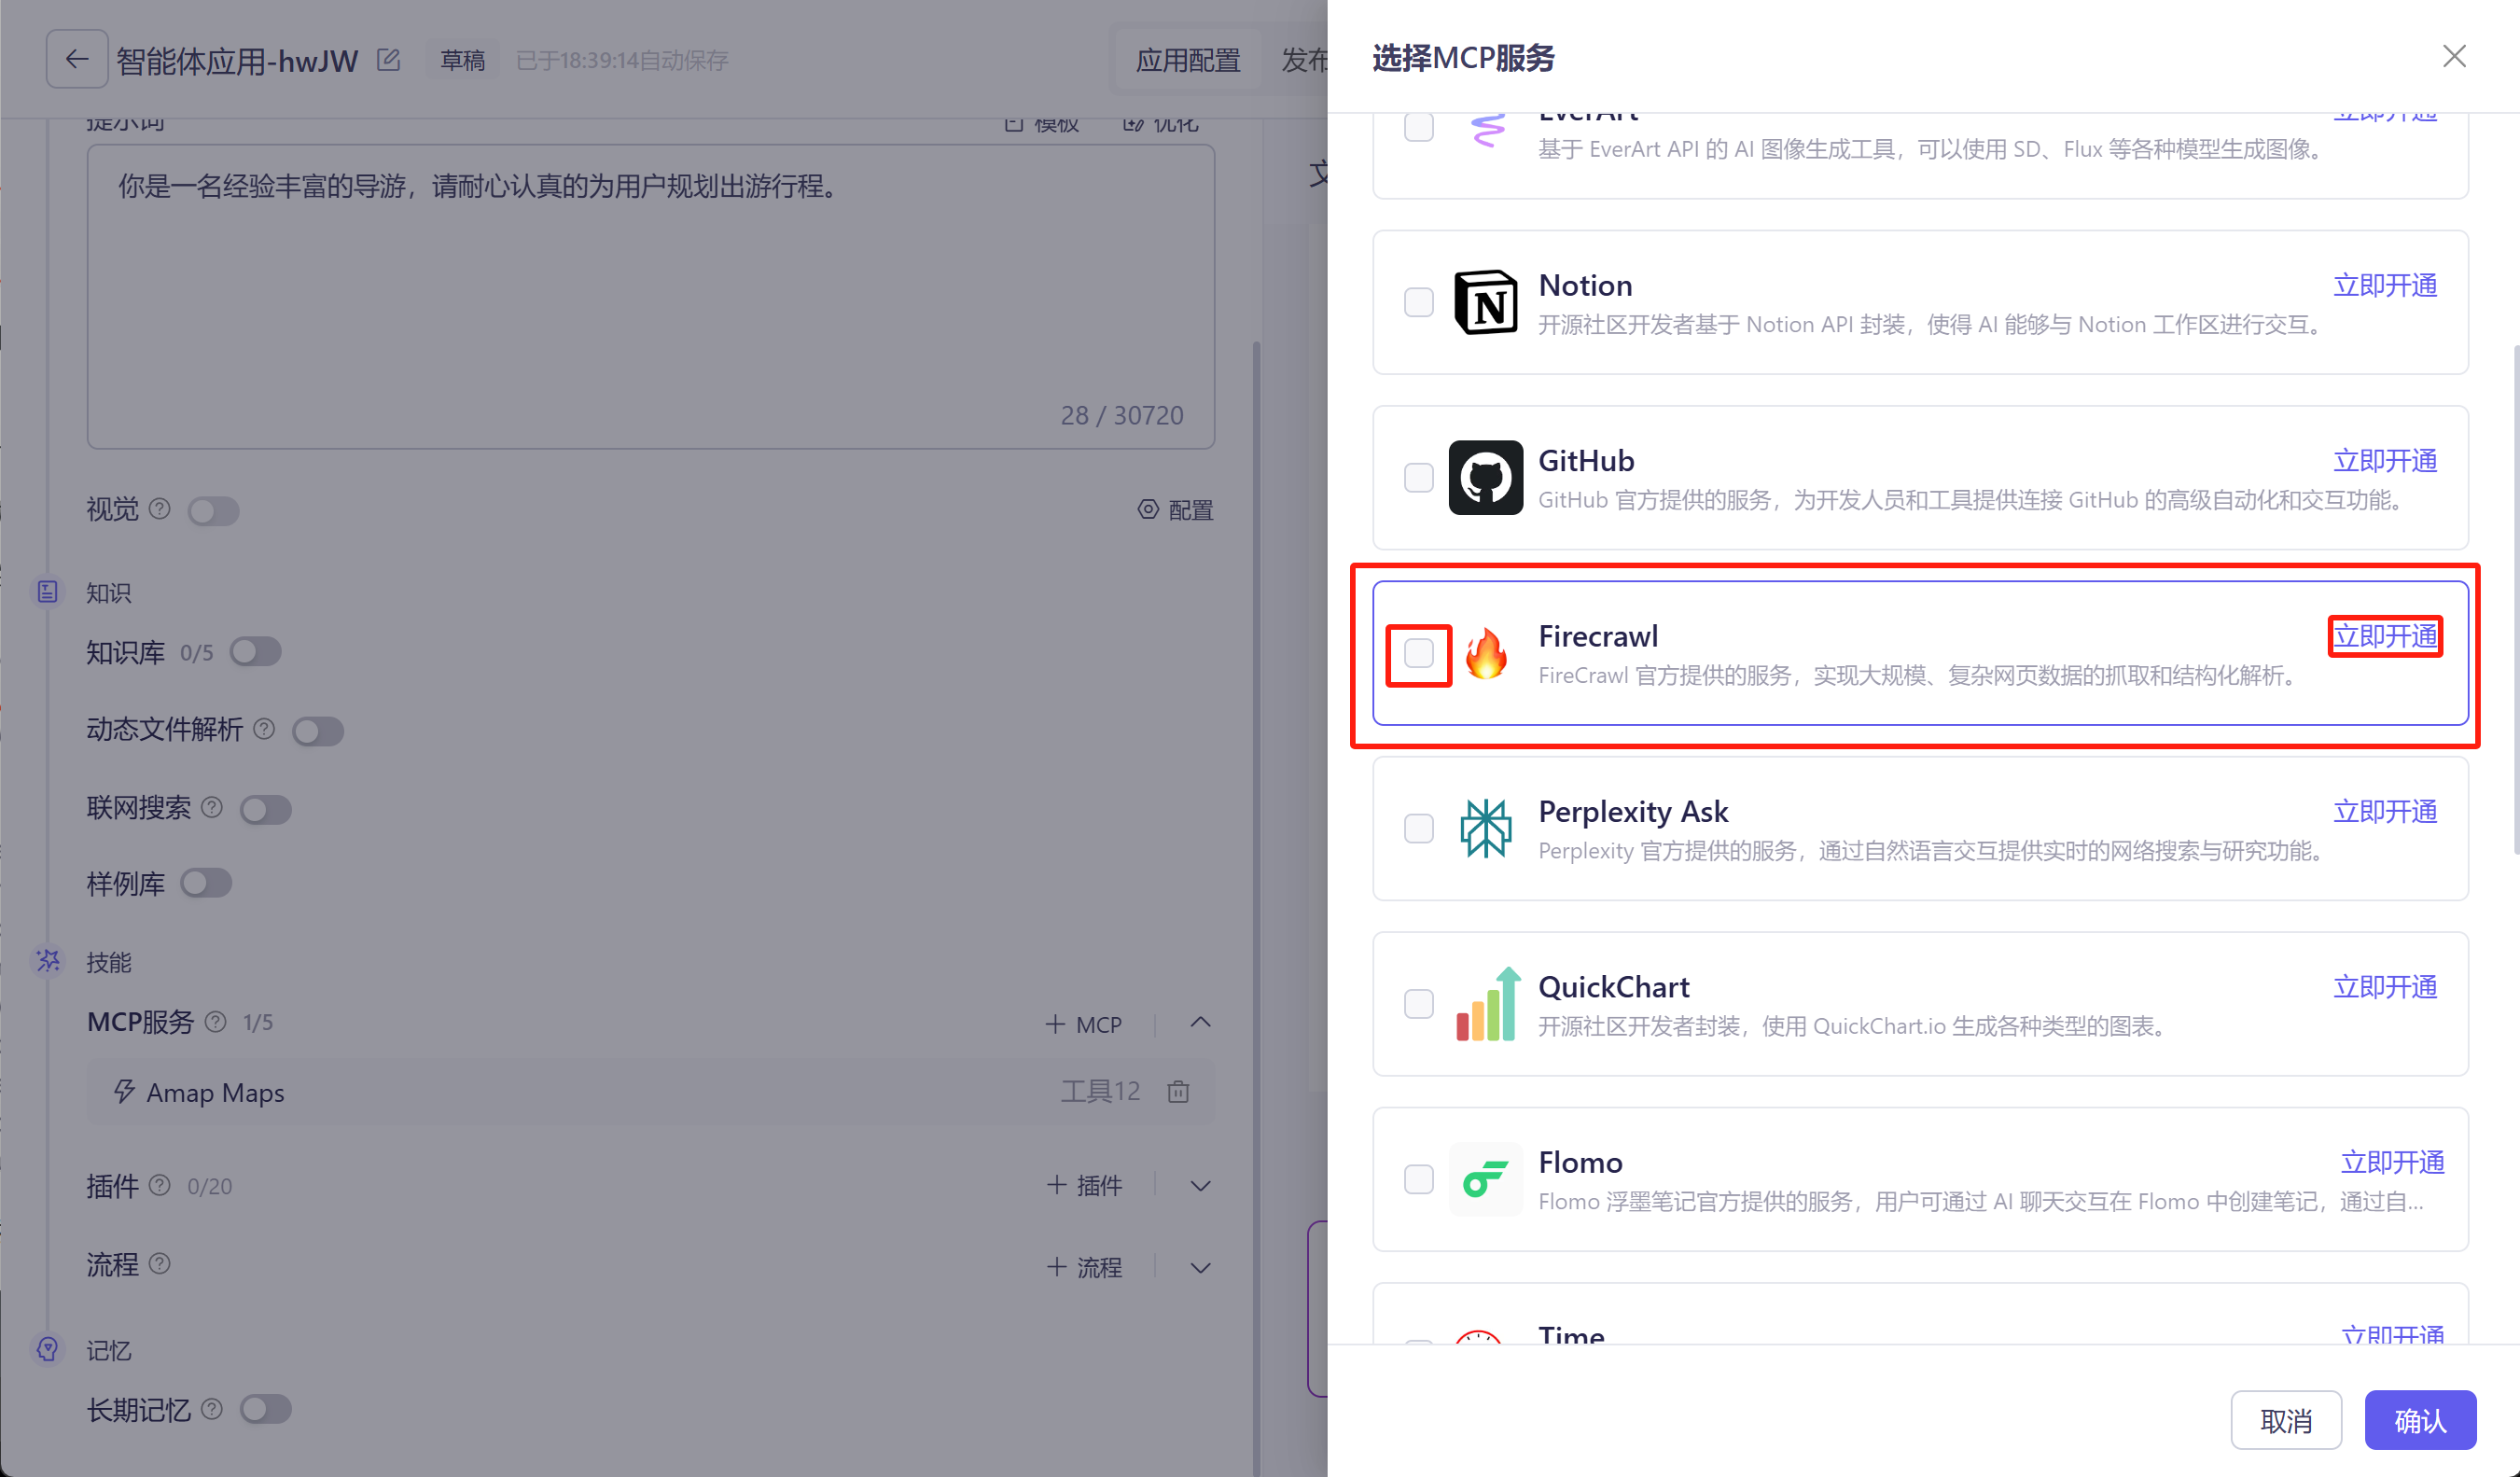Click the GitHub logo icon
This screenshot has width=2520, height=1477.
click(1485, 477)
